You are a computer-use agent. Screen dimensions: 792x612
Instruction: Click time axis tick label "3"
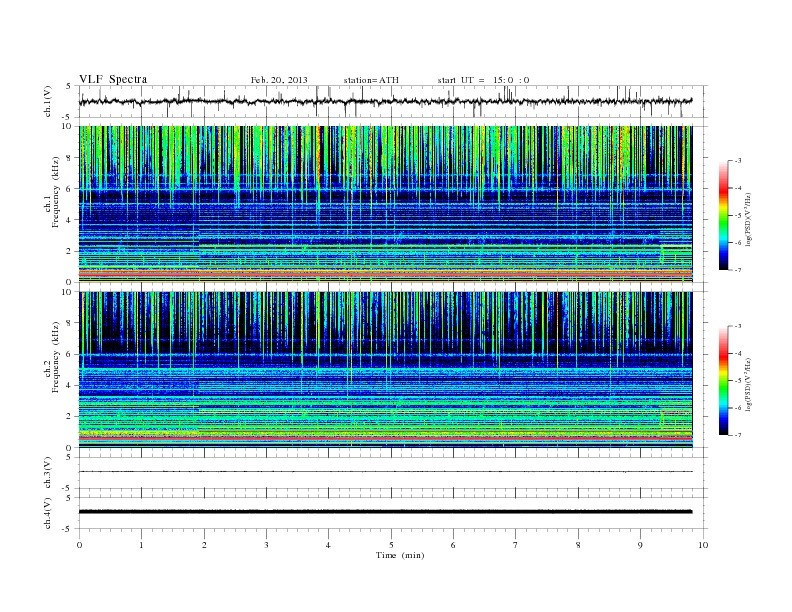pos(266,545)
